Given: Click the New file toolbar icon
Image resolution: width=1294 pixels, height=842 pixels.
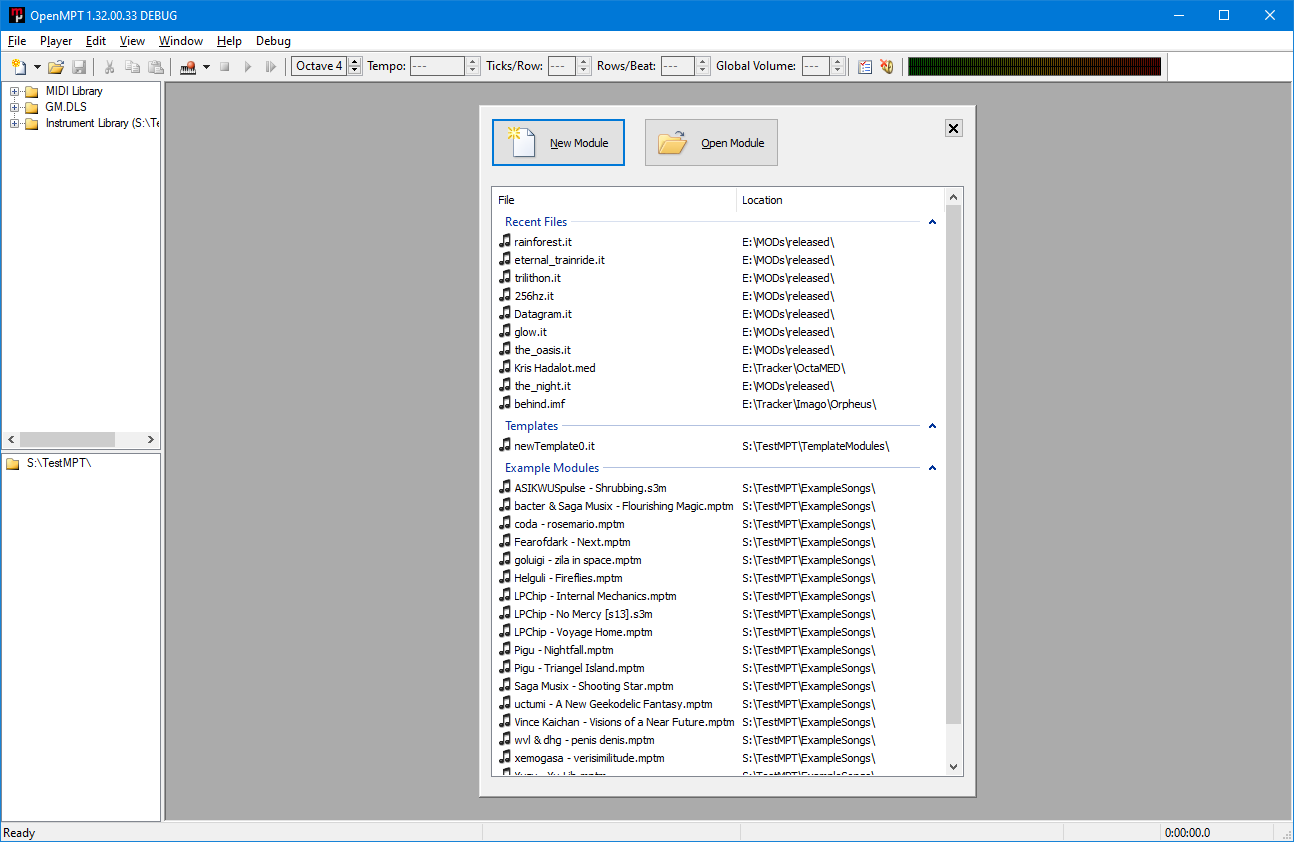Looking at the screenshot, I should click(x=19, y=67).
